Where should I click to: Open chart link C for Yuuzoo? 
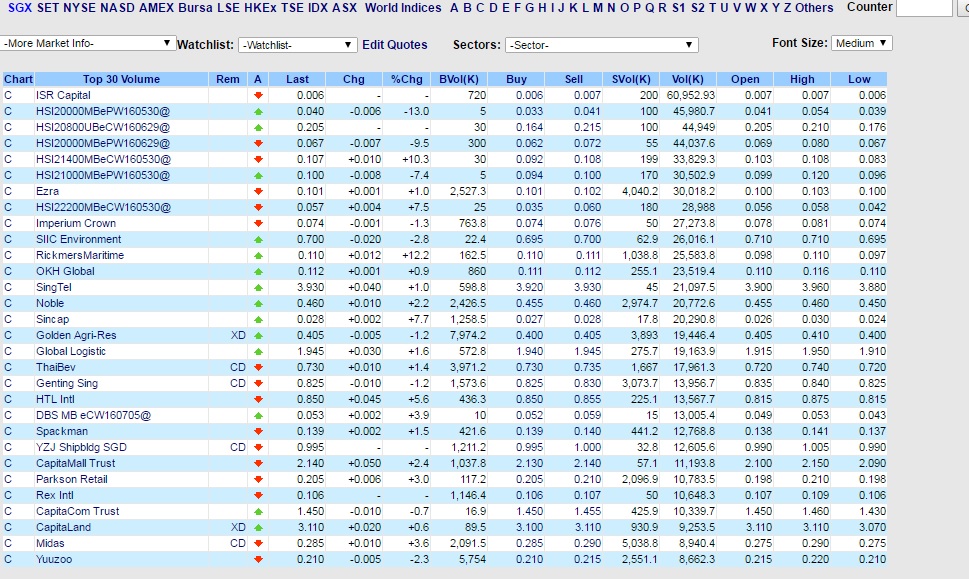[8, 559]
